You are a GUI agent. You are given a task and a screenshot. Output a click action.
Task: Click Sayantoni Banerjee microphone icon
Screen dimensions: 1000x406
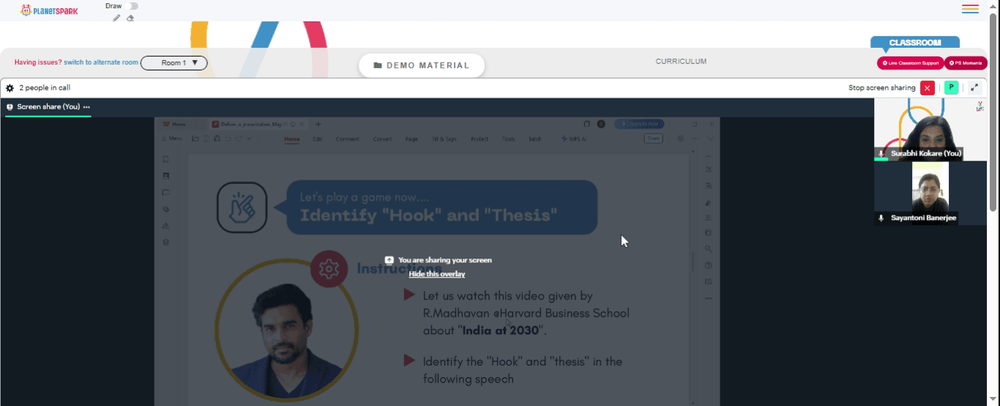[x=881, y=218]
